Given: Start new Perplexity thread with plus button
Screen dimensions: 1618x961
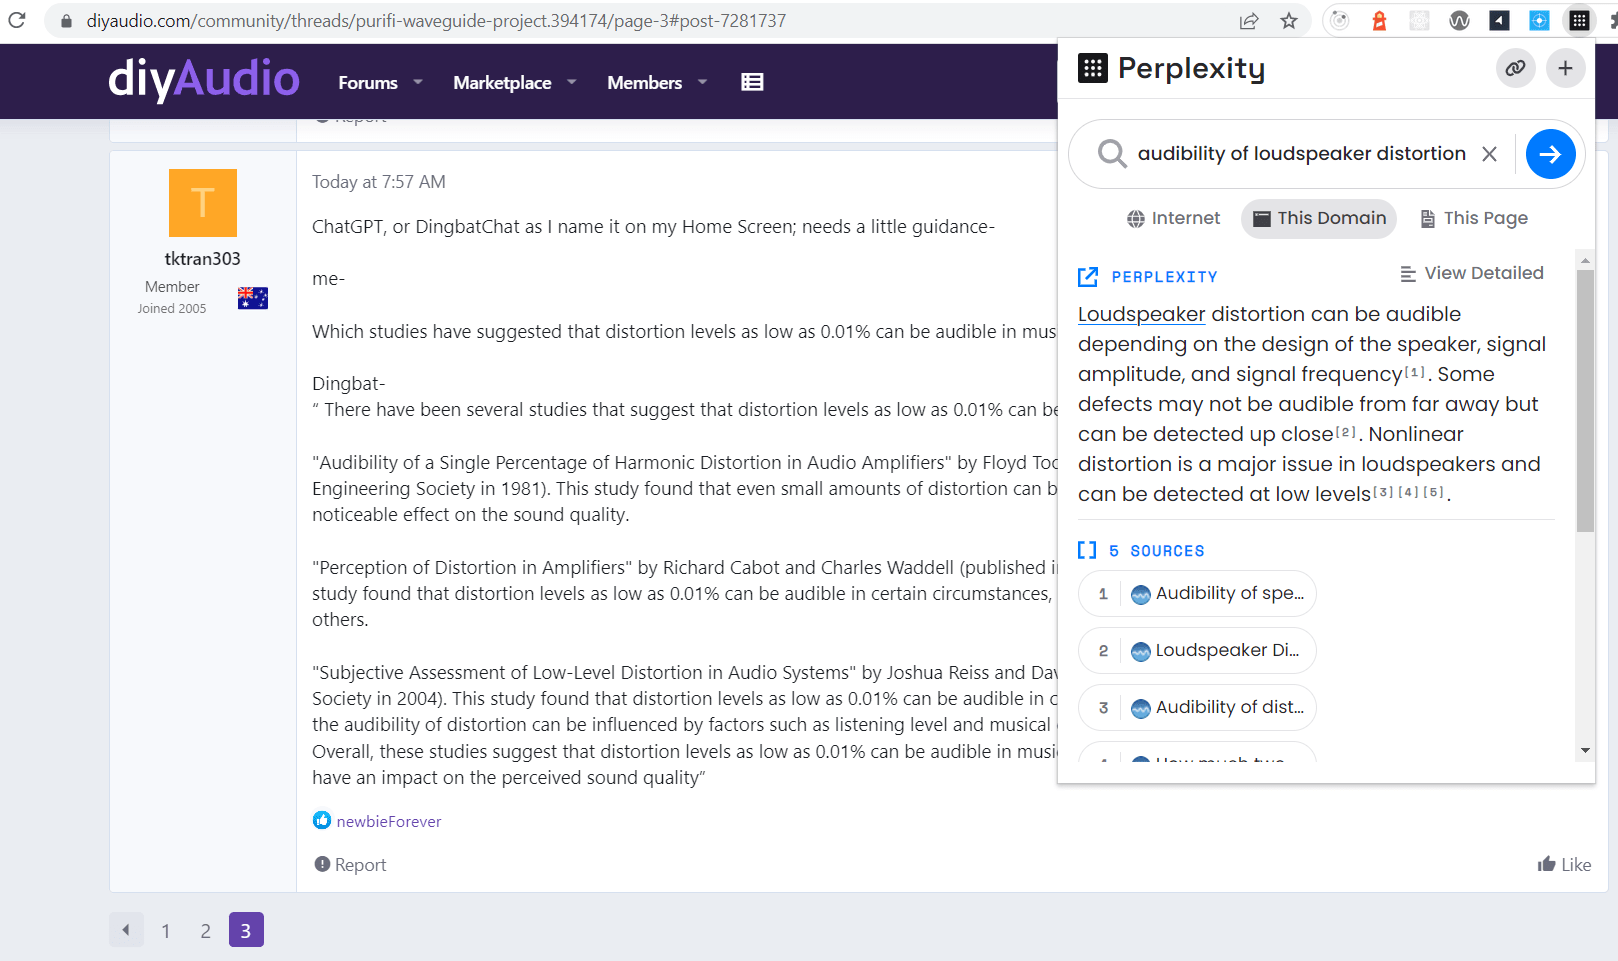Looking at the screenshot, I should point(1565,68).
